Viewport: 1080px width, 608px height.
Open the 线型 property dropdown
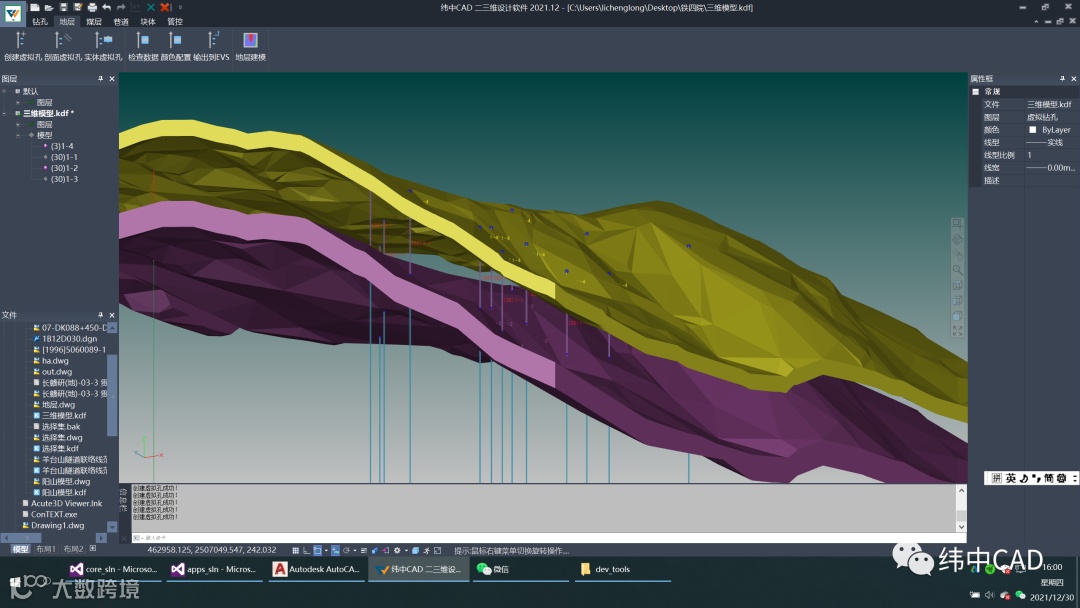click(x=1050, y=143)
